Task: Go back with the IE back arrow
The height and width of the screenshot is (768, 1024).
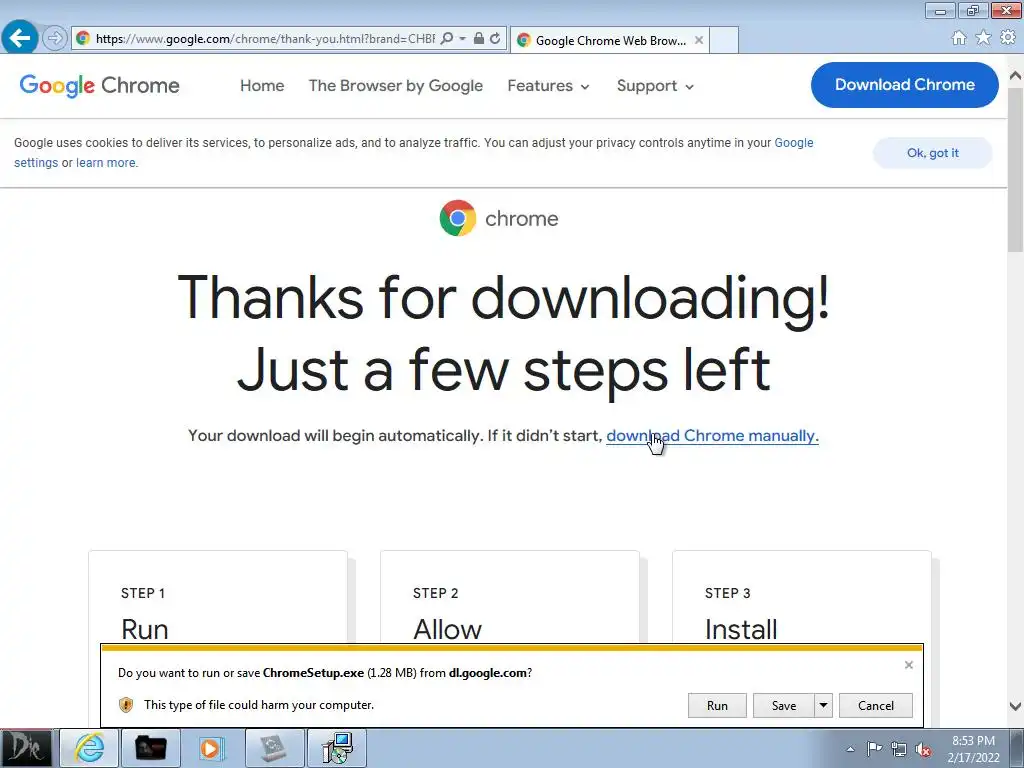Action: [20, 38]
